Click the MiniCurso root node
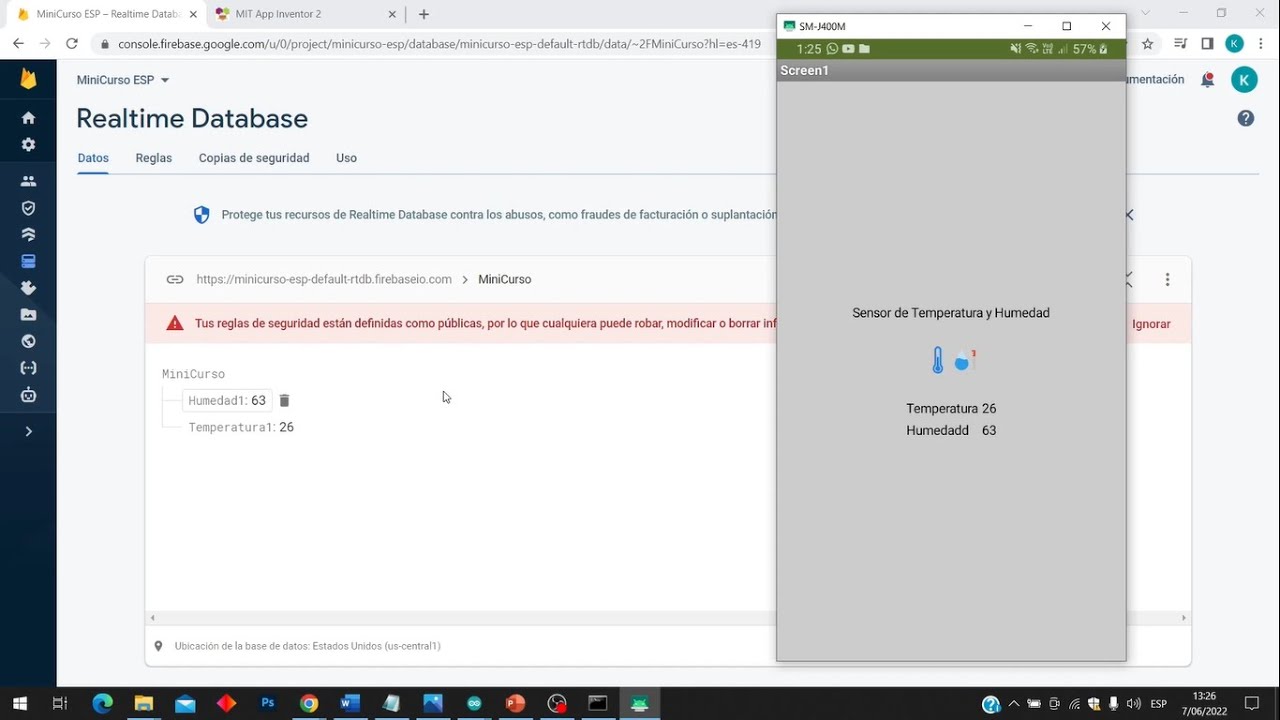This screenshot has height=720, width=1280. [193, 374]
